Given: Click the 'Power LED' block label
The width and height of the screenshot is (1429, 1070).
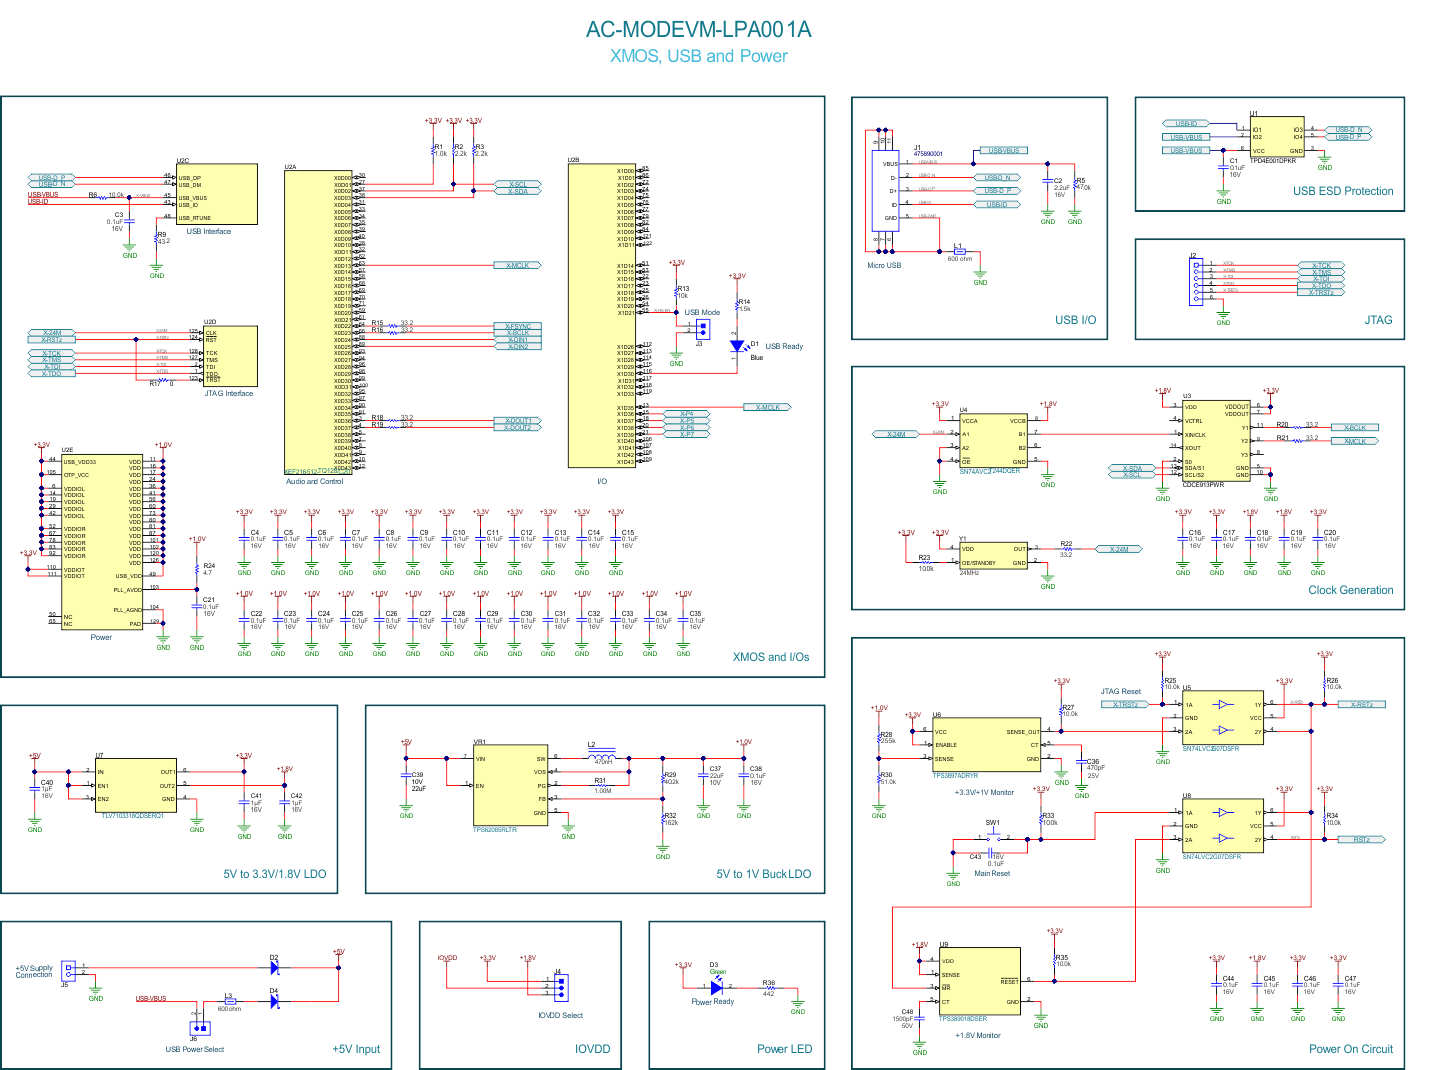Looking at the screenshot, I should pos(784,1049).
